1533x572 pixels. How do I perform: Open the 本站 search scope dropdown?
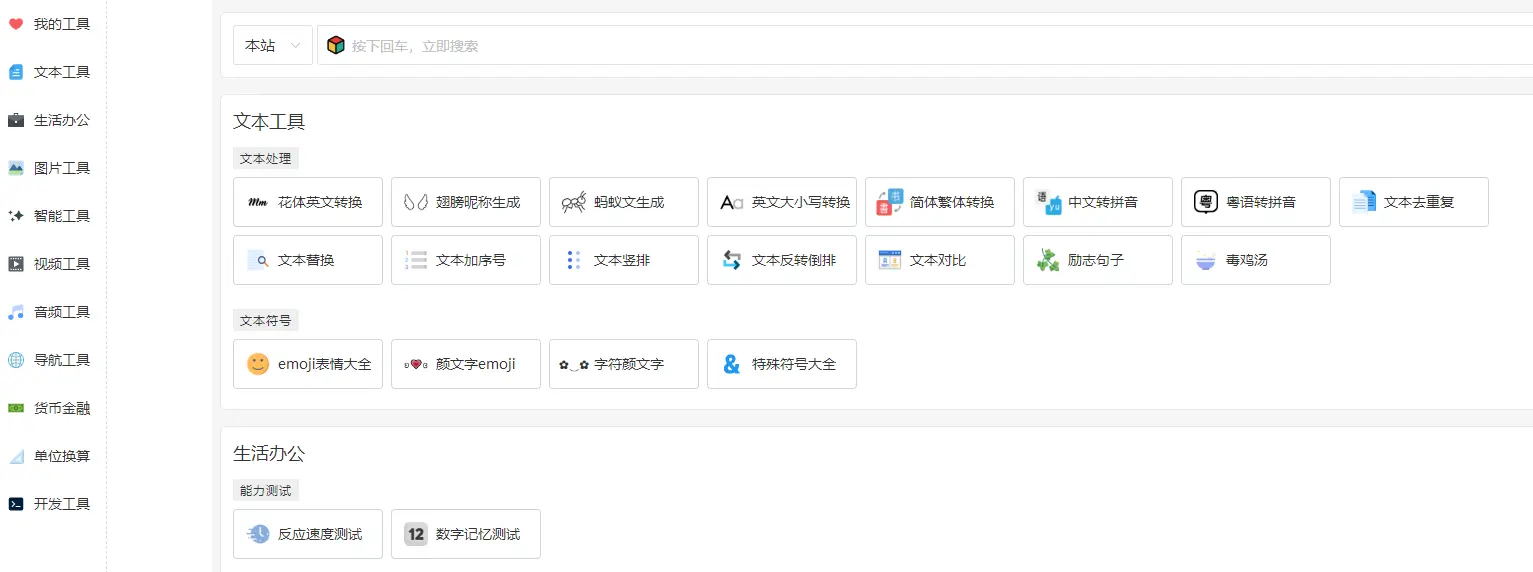pyautogui.click(x=273, y=45)
